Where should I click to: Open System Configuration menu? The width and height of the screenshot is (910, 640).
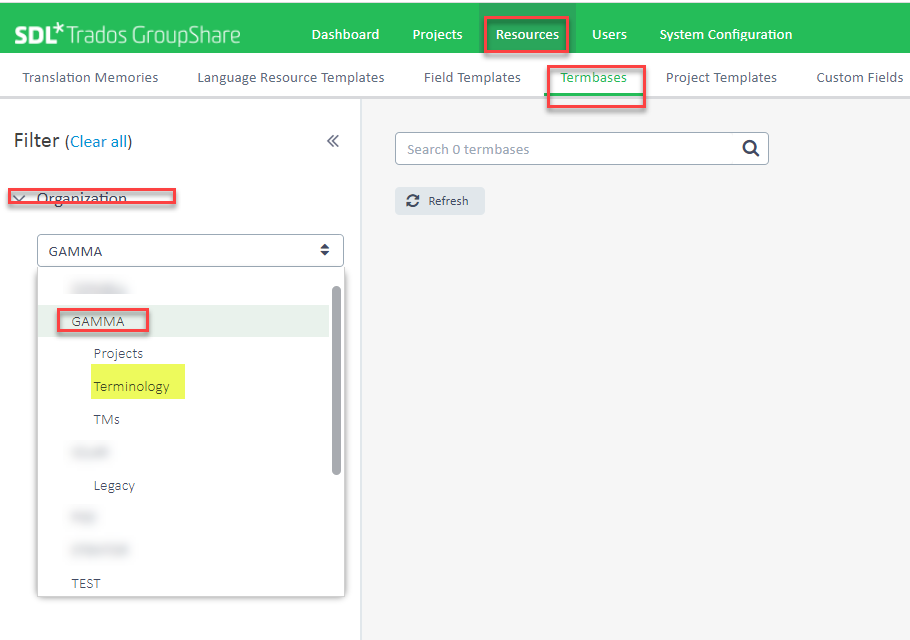click(x=725, y=35)
